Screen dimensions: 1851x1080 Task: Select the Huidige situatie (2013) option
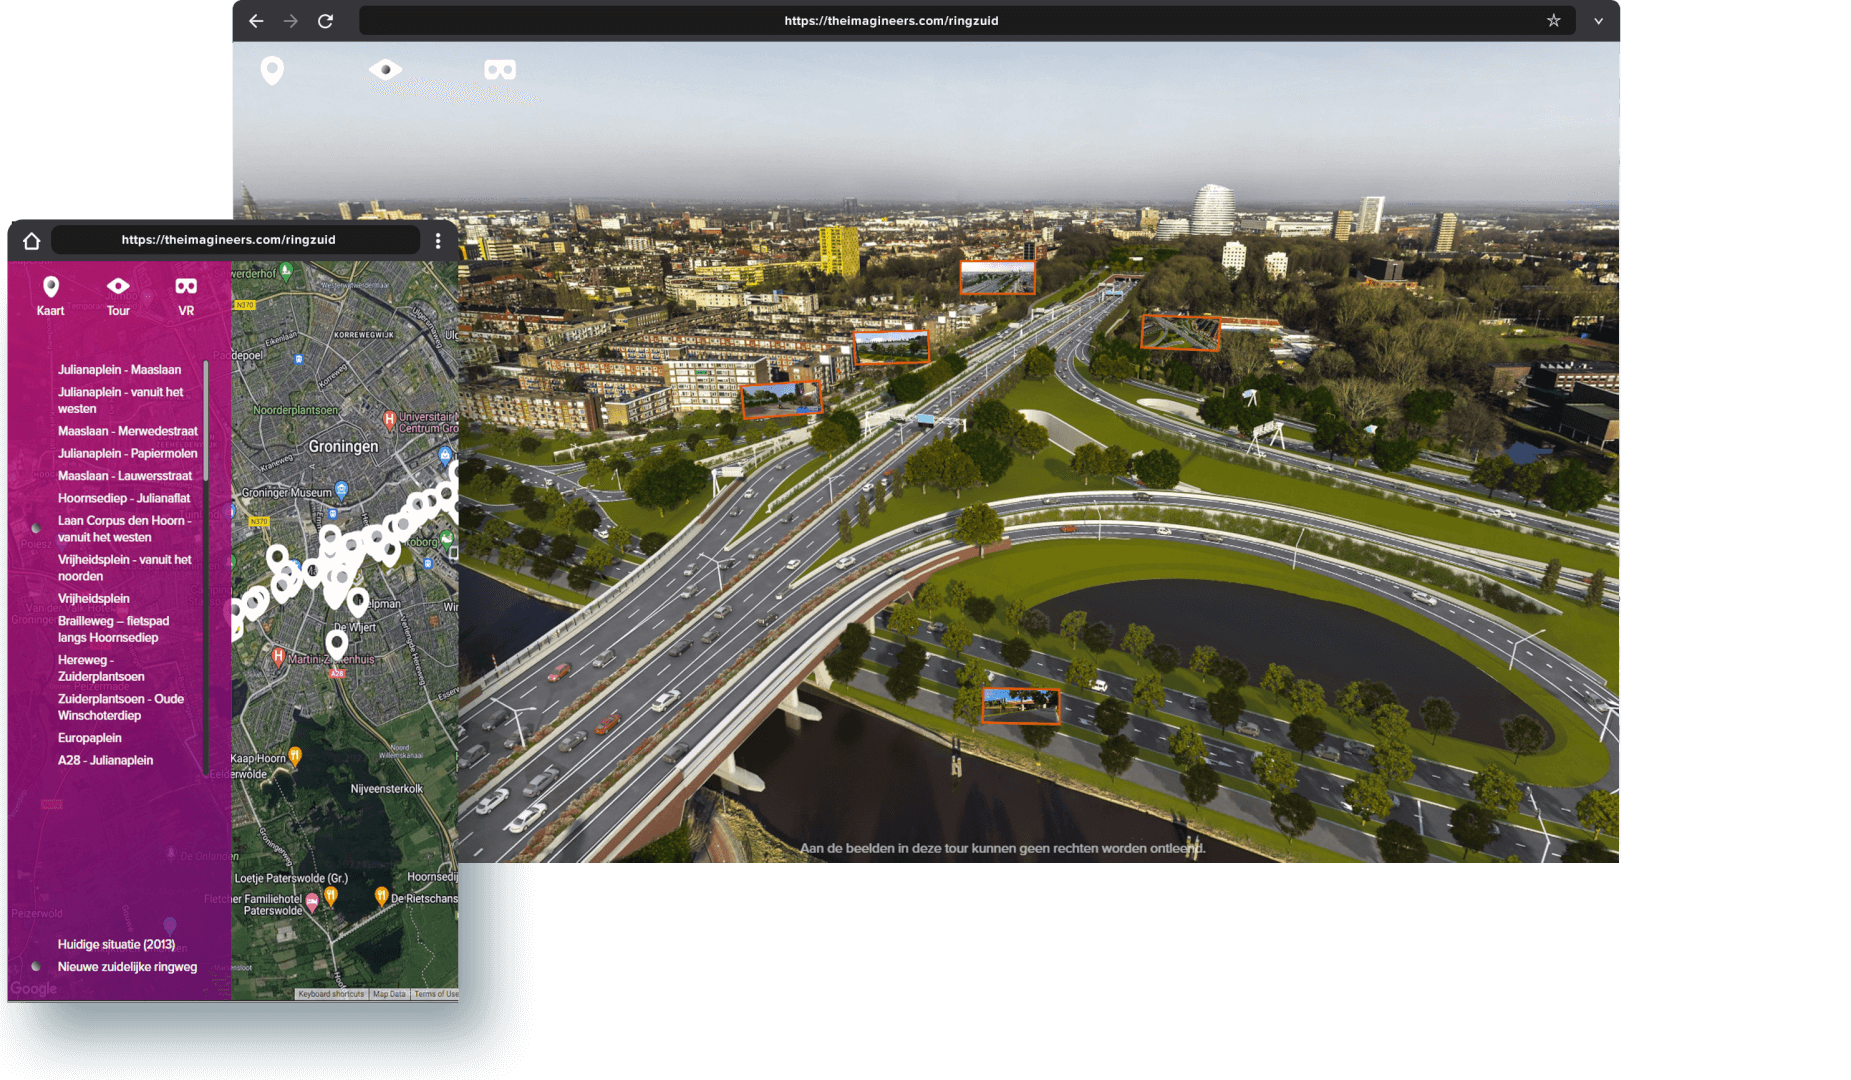tap(116, 944)
